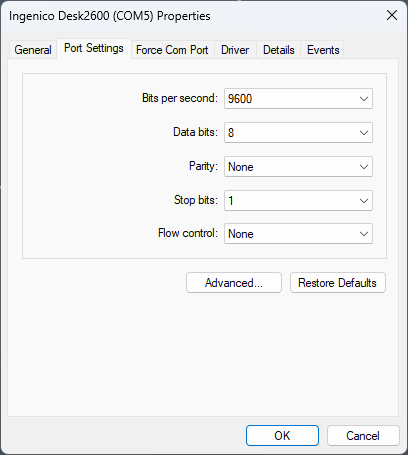
Task: Switch to the Details tab
Action: [x=279, y=50]
